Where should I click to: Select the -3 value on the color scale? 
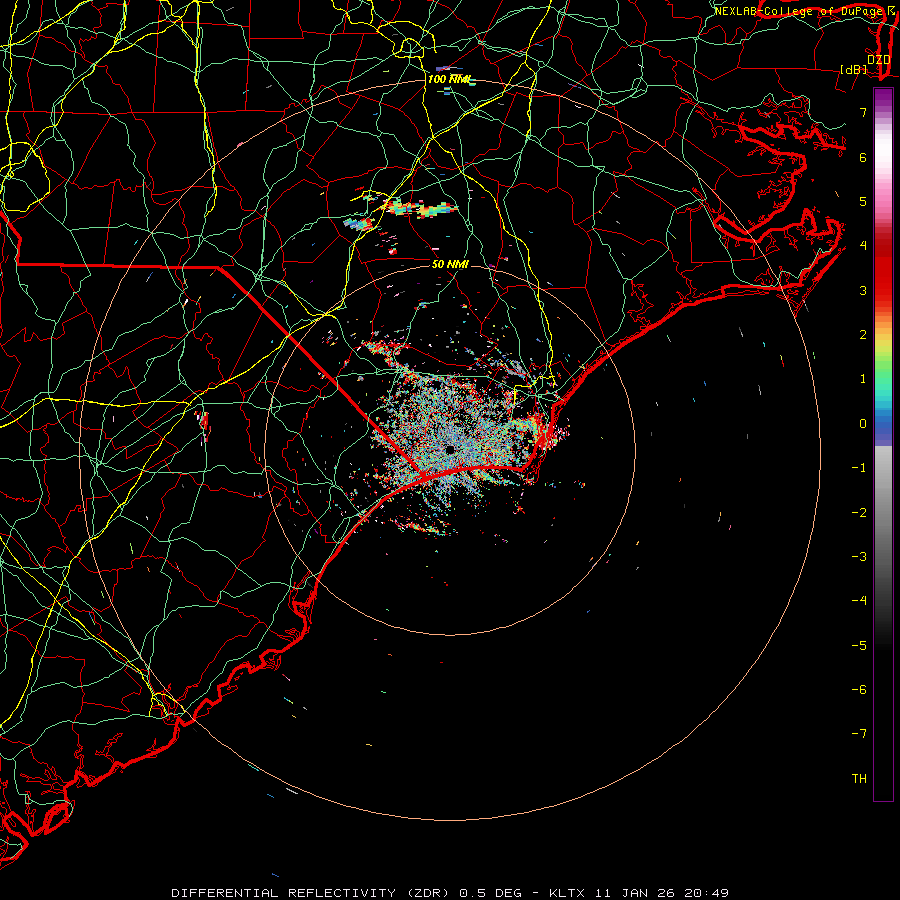point(859,557)
